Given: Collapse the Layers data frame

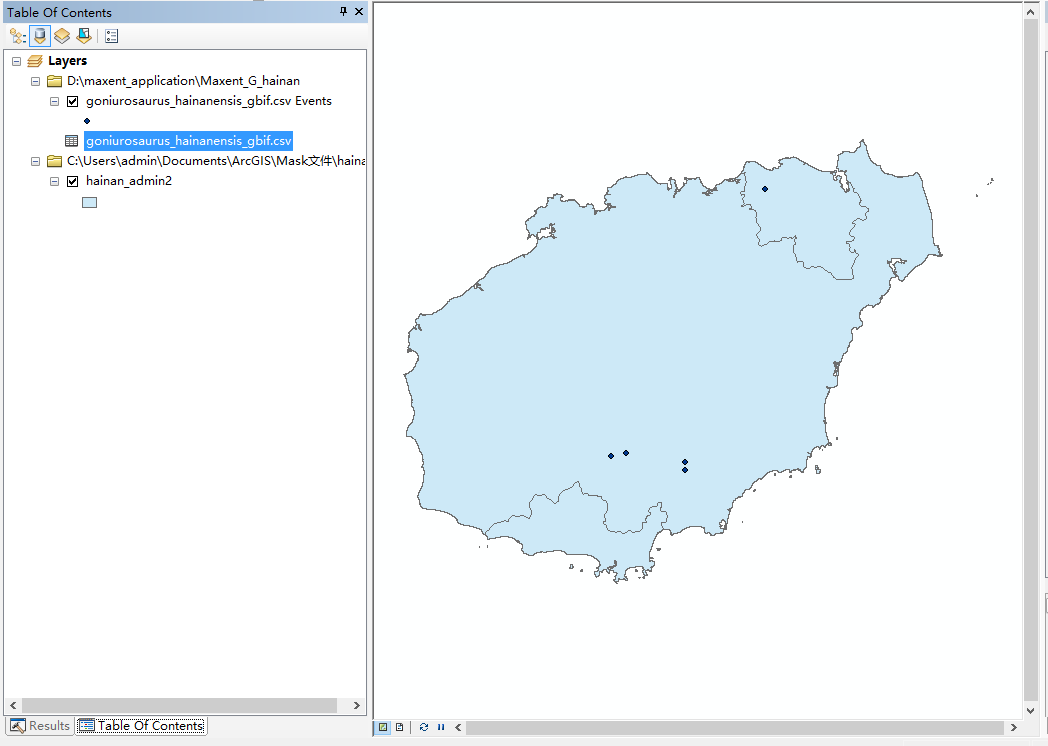Looking at the screenshot, I should coord(17,61).
